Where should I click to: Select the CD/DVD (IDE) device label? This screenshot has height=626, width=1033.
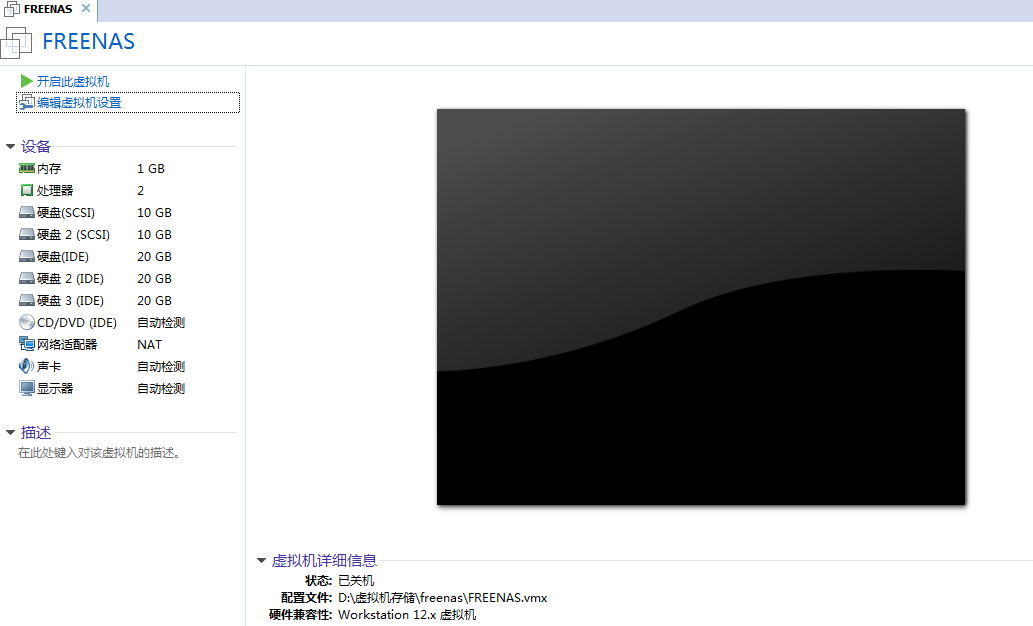click(77, 322)
